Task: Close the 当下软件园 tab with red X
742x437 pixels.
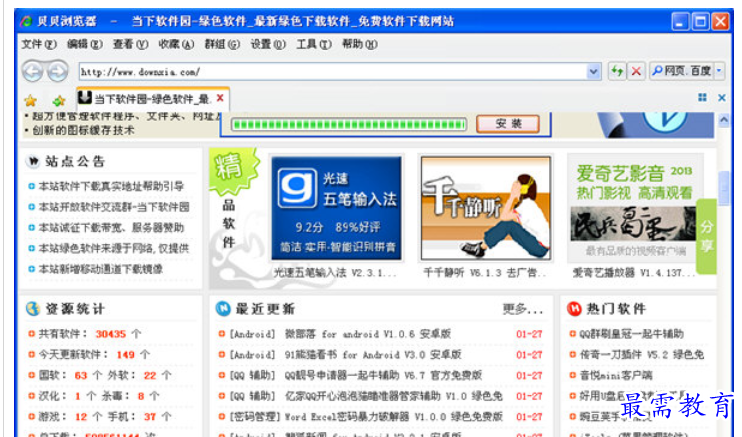Action: 220,98
